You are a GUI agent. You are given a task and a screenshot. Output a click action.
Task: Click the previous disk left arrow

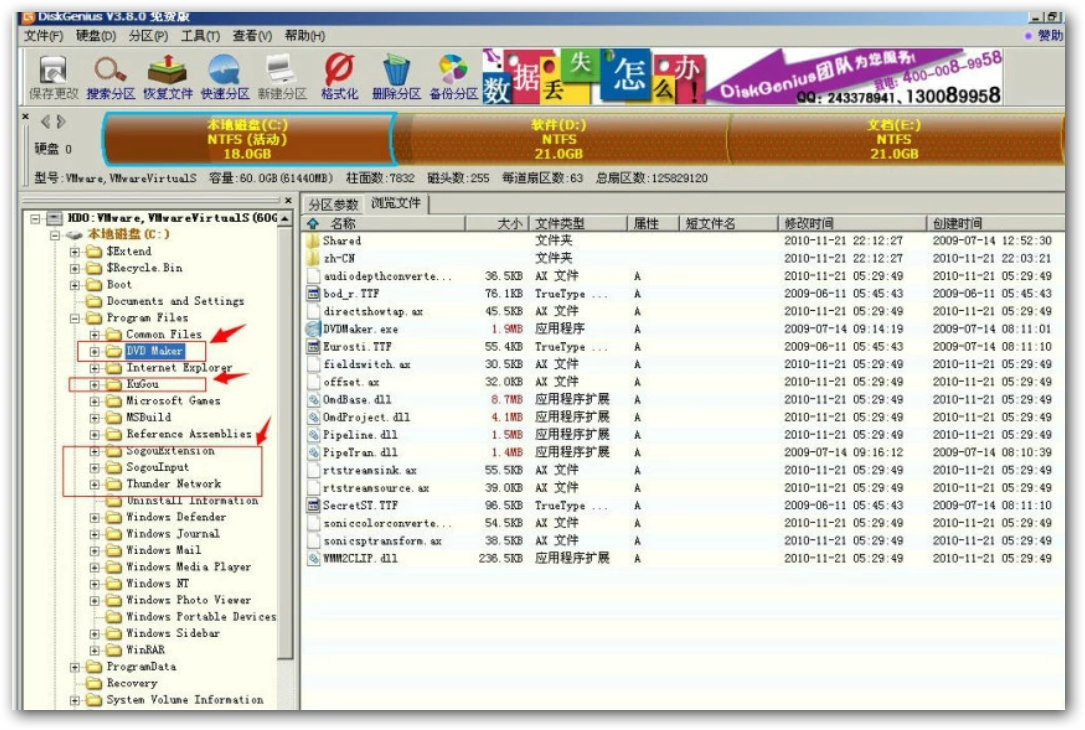click(46, 122)
